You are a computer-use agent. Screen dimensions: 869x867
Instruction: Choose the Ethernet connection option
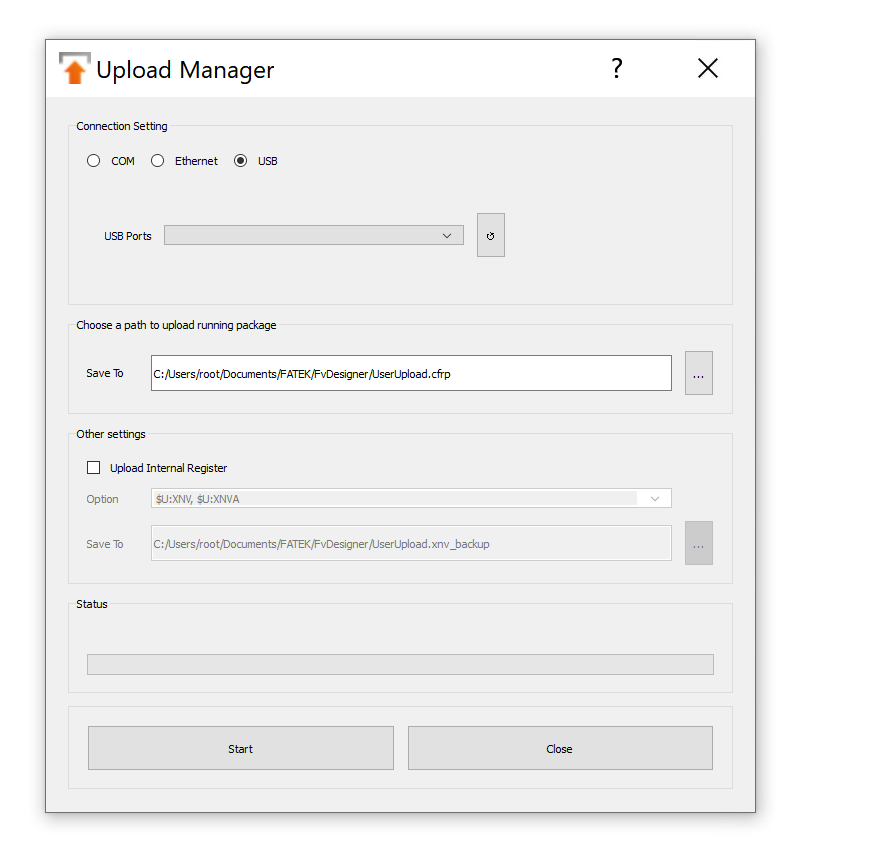point(158,161)
